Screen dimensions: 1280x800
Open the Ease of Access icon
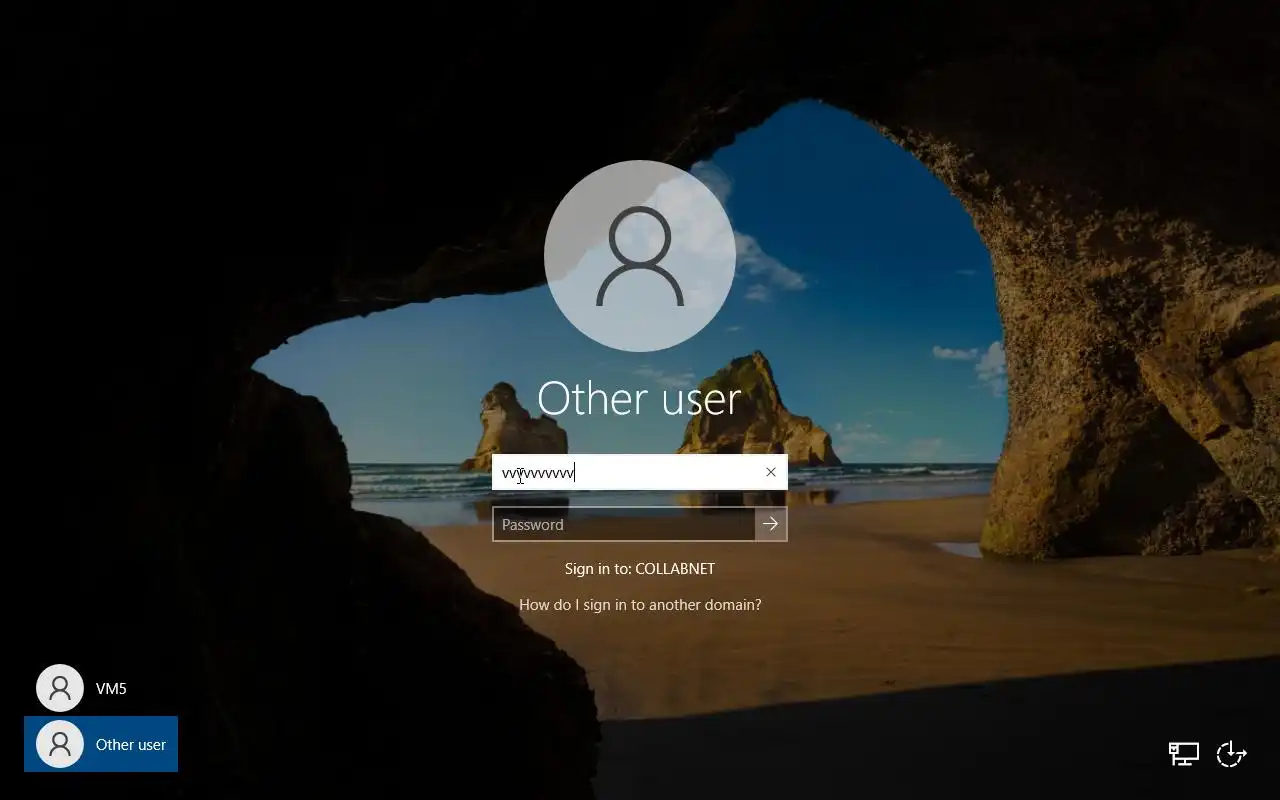click(1231, 754)
